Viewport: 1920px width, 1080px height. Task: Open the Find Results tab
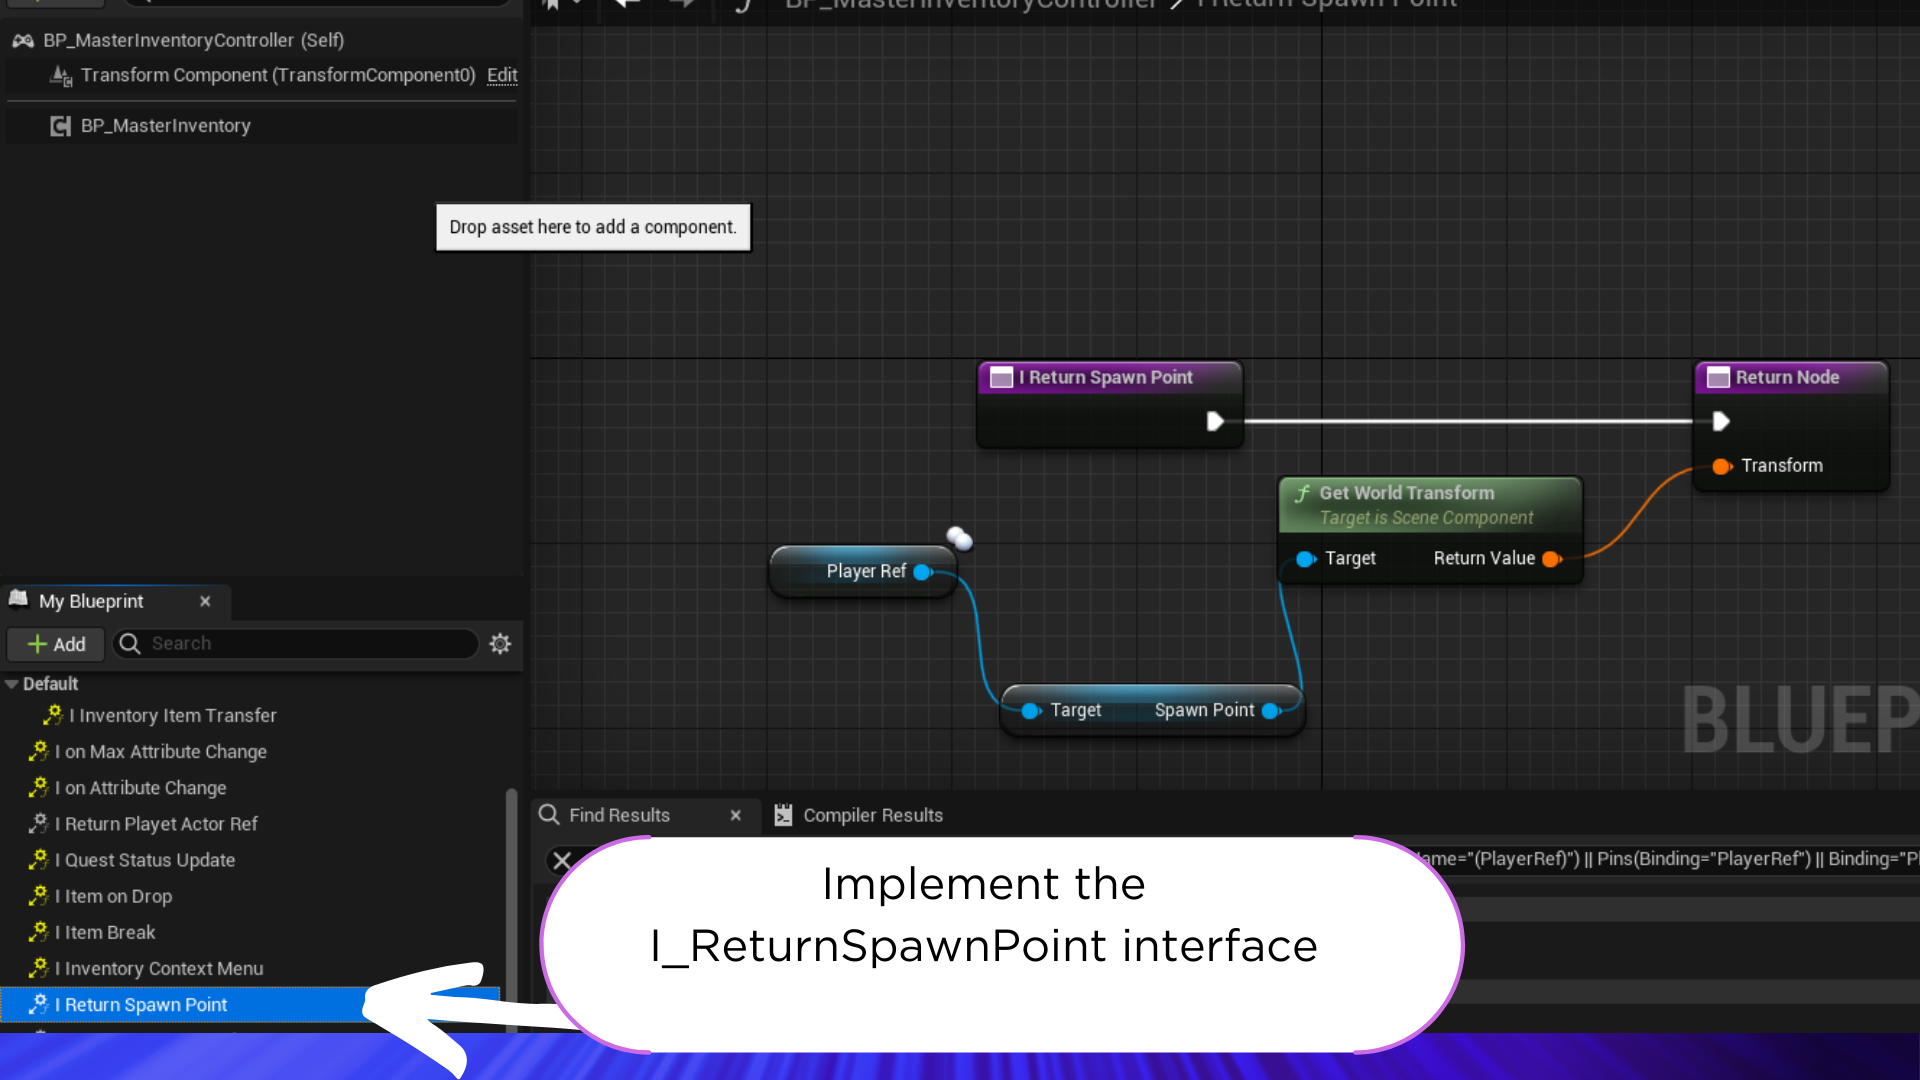point(618,815)
